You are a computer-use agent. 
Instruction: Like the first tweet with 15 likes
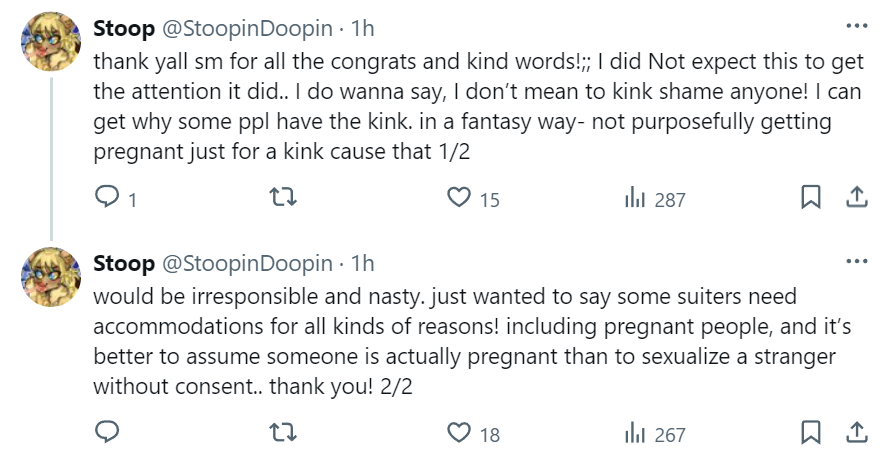(460, 198)
